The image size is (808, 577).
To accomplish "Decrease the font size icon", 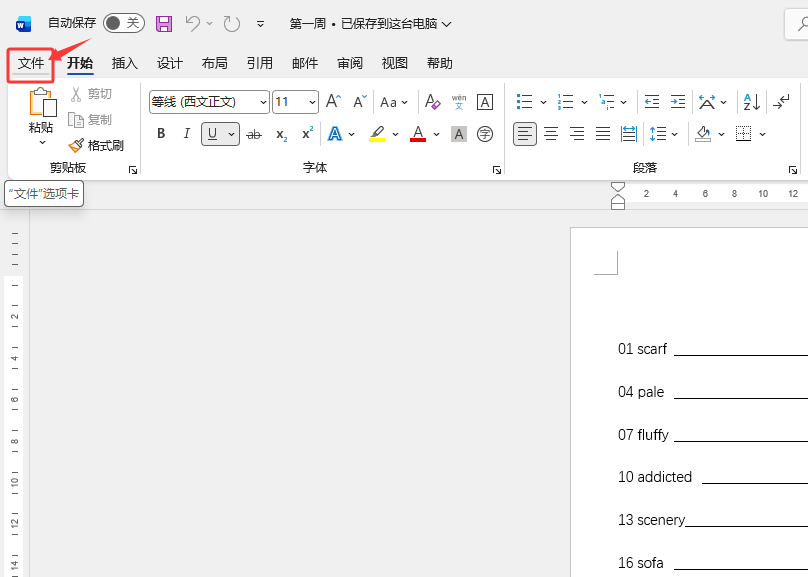I will tap(360, 102).
